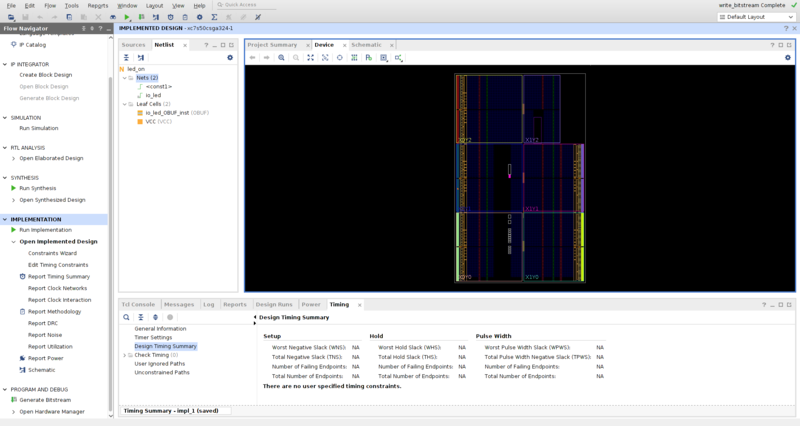Open Settings gear in main toolbar
The image size is (800, 426).
tap(199, 17)
